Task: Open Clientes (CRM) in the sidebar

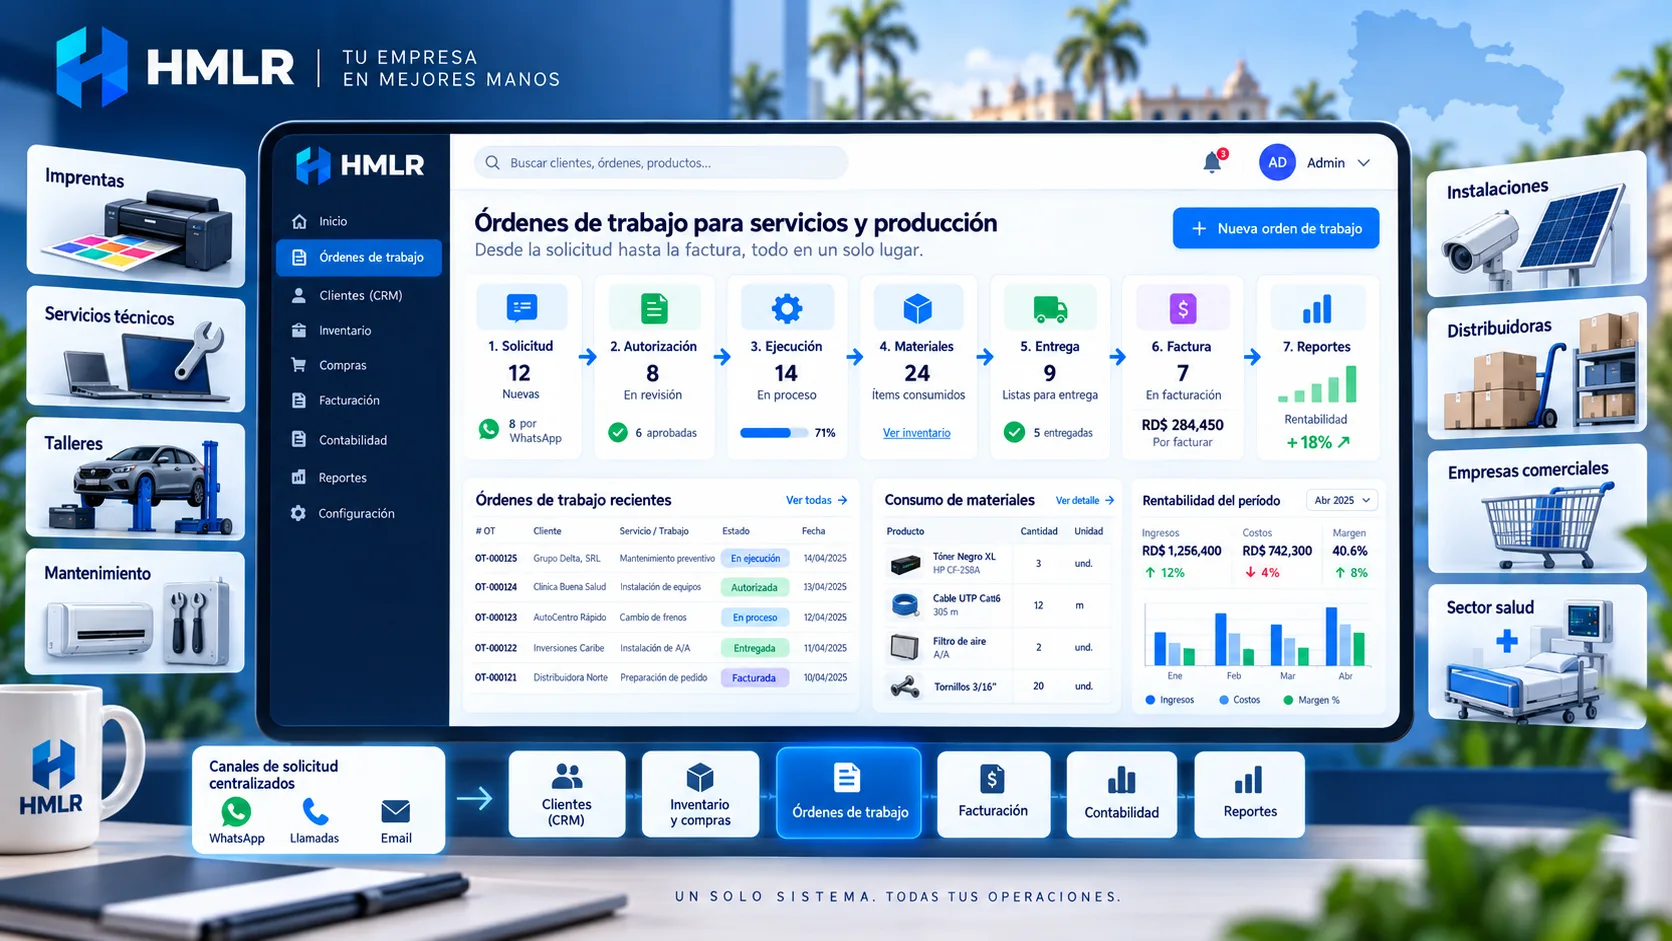Action: [x=360, y=295]
